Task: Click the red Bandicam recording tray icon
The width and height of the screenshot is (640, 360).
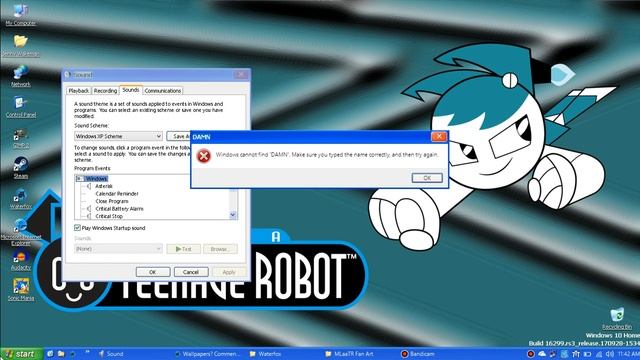Action: pos(531,354)
